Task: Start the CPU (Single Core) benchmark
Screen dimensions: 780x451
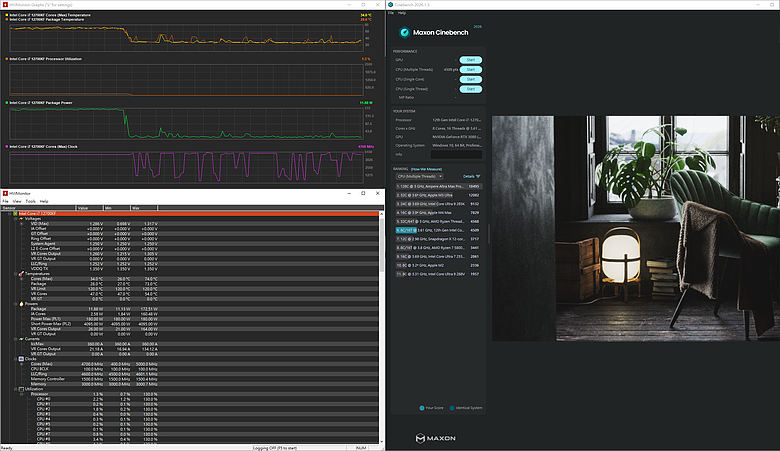Action: pos(471,79)
